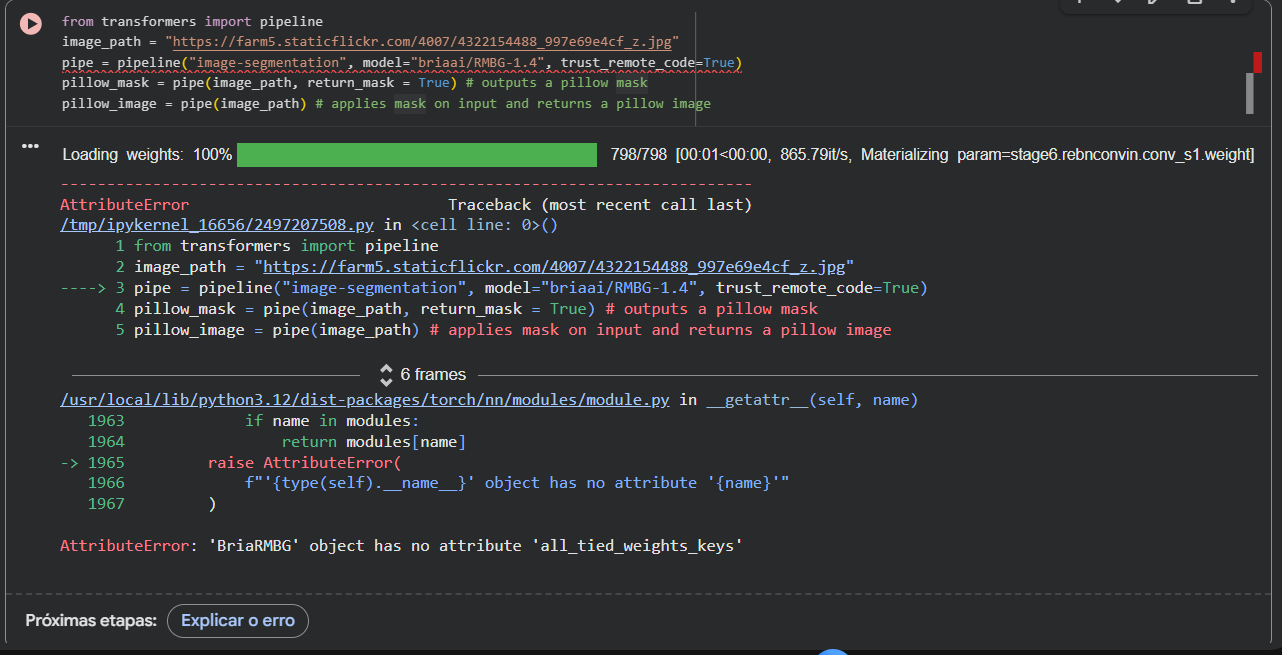Grab the gray code editor scrollbar thumb
Viewport: 1282px width, 655px height.
pos(1249,93)
